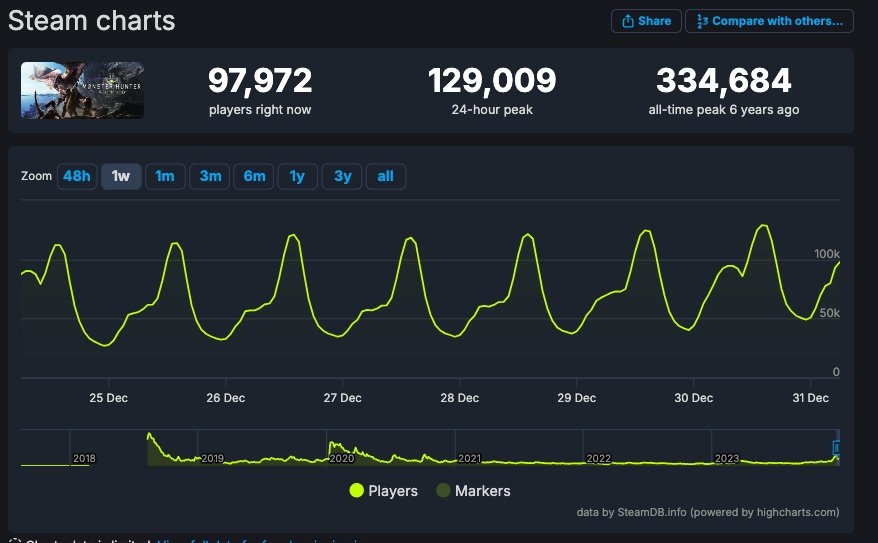Switch zoom to 1m
Image resolution: width=878 pixels, height=543 pixels.
click(165, 176)
